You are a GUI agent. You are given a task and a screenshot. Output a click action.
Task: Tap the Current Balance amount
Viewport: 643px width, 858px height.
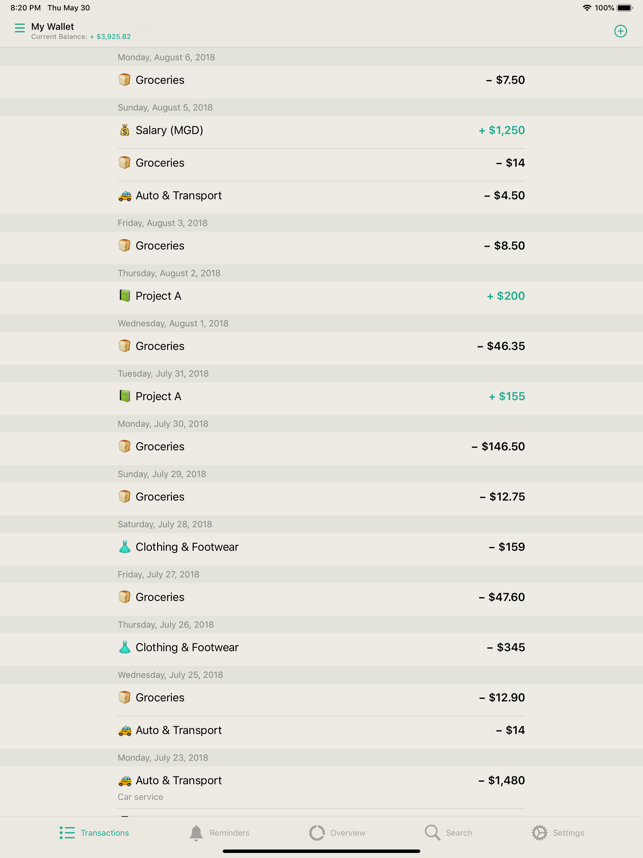click(x=111, y=37)
